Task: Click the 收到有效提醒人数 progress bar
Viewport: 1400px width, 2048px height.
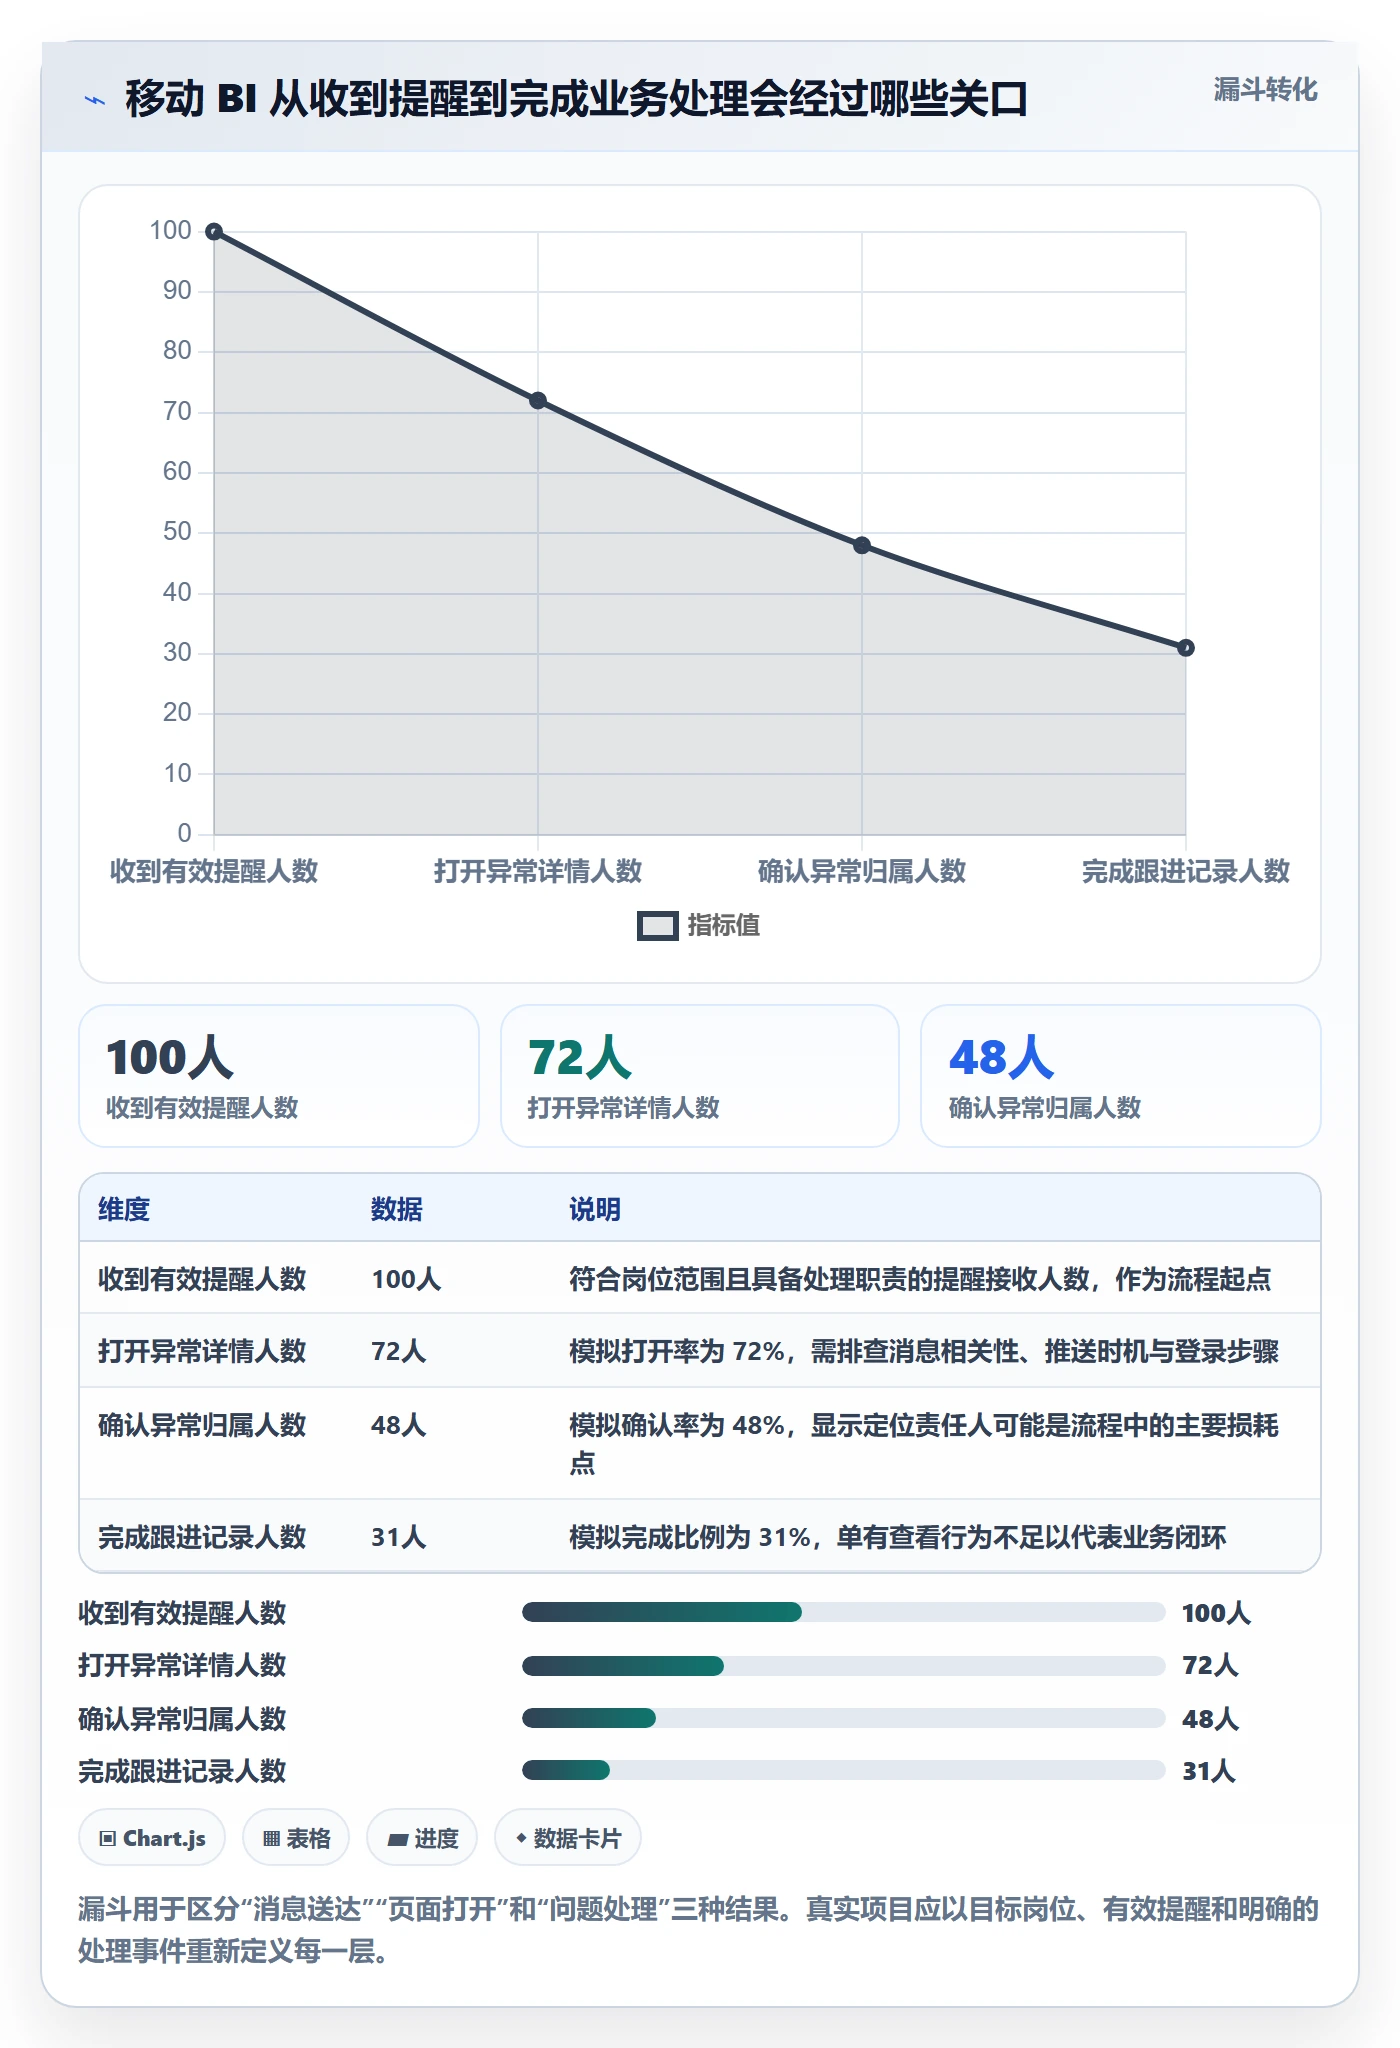Action: click(x=843, y=1612)
